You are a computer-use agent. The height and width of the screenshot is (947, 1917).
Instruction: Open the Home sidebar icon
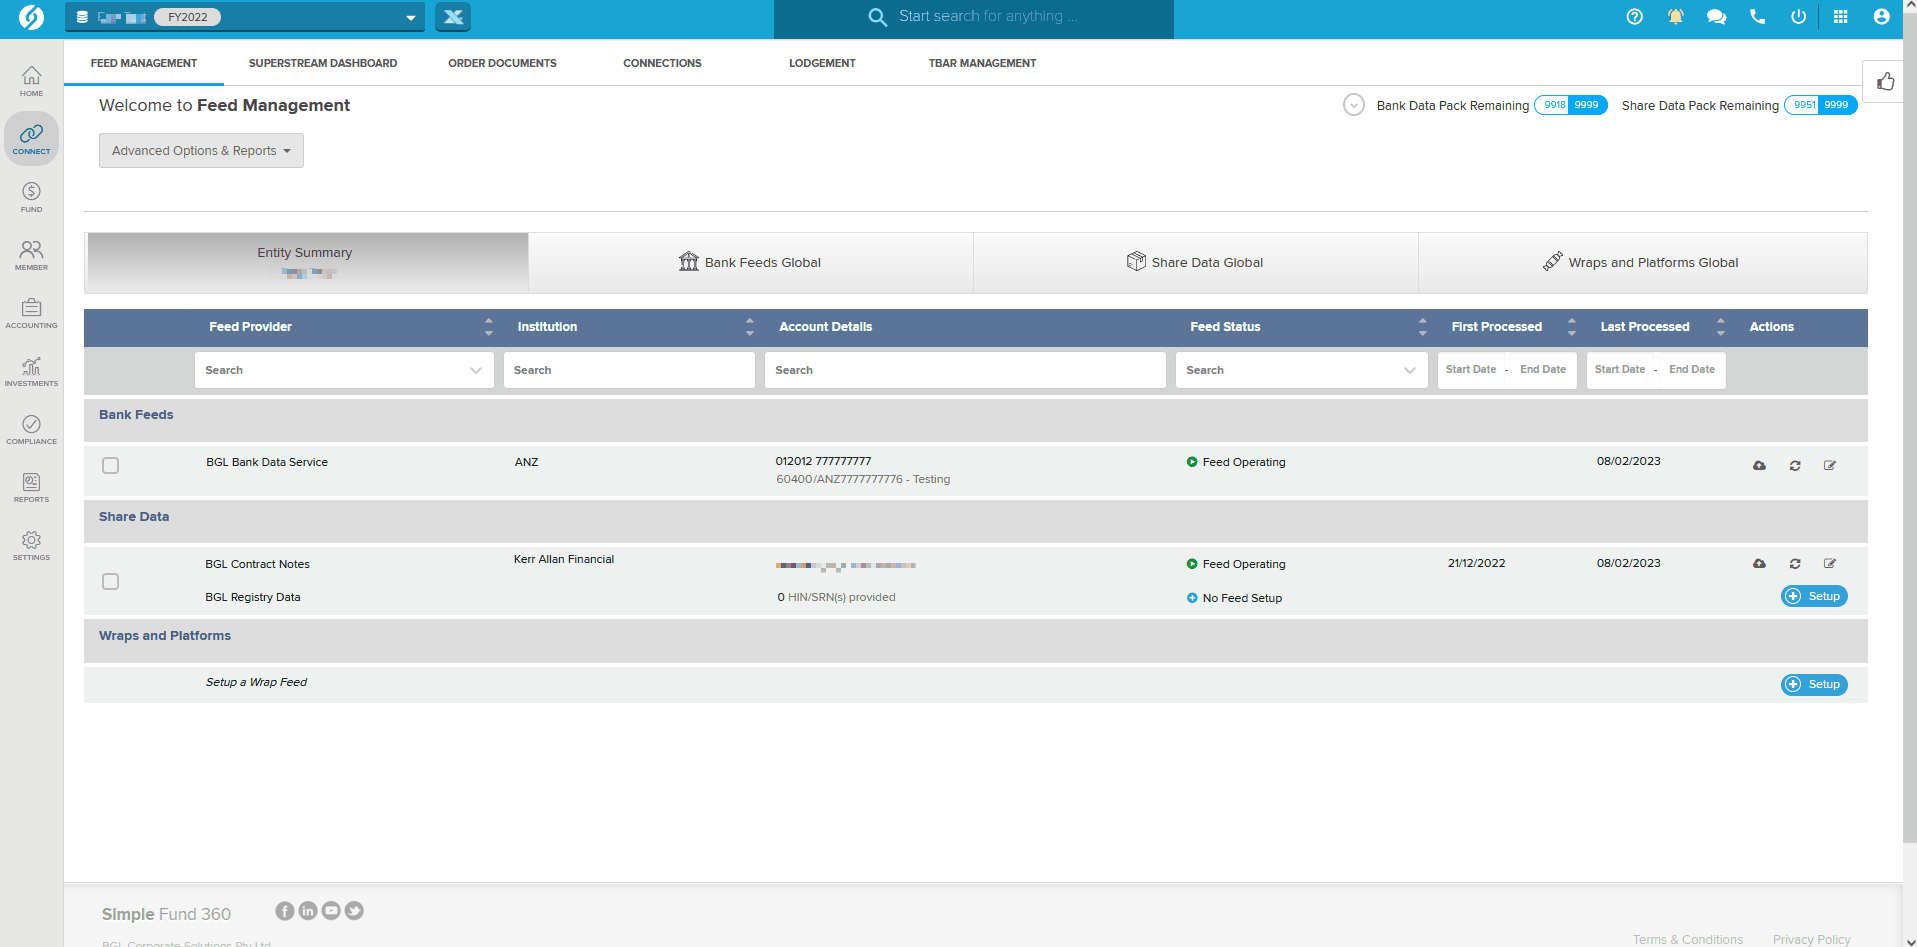click(x=31, y=80)
